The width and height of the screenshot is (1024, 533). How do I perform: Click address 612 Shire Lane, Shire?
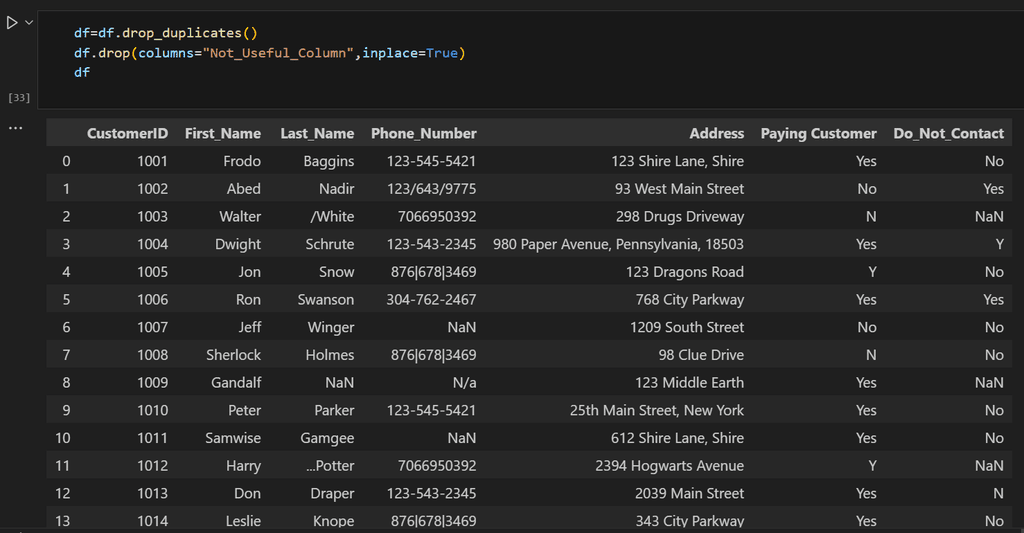(x=677, y=438)
